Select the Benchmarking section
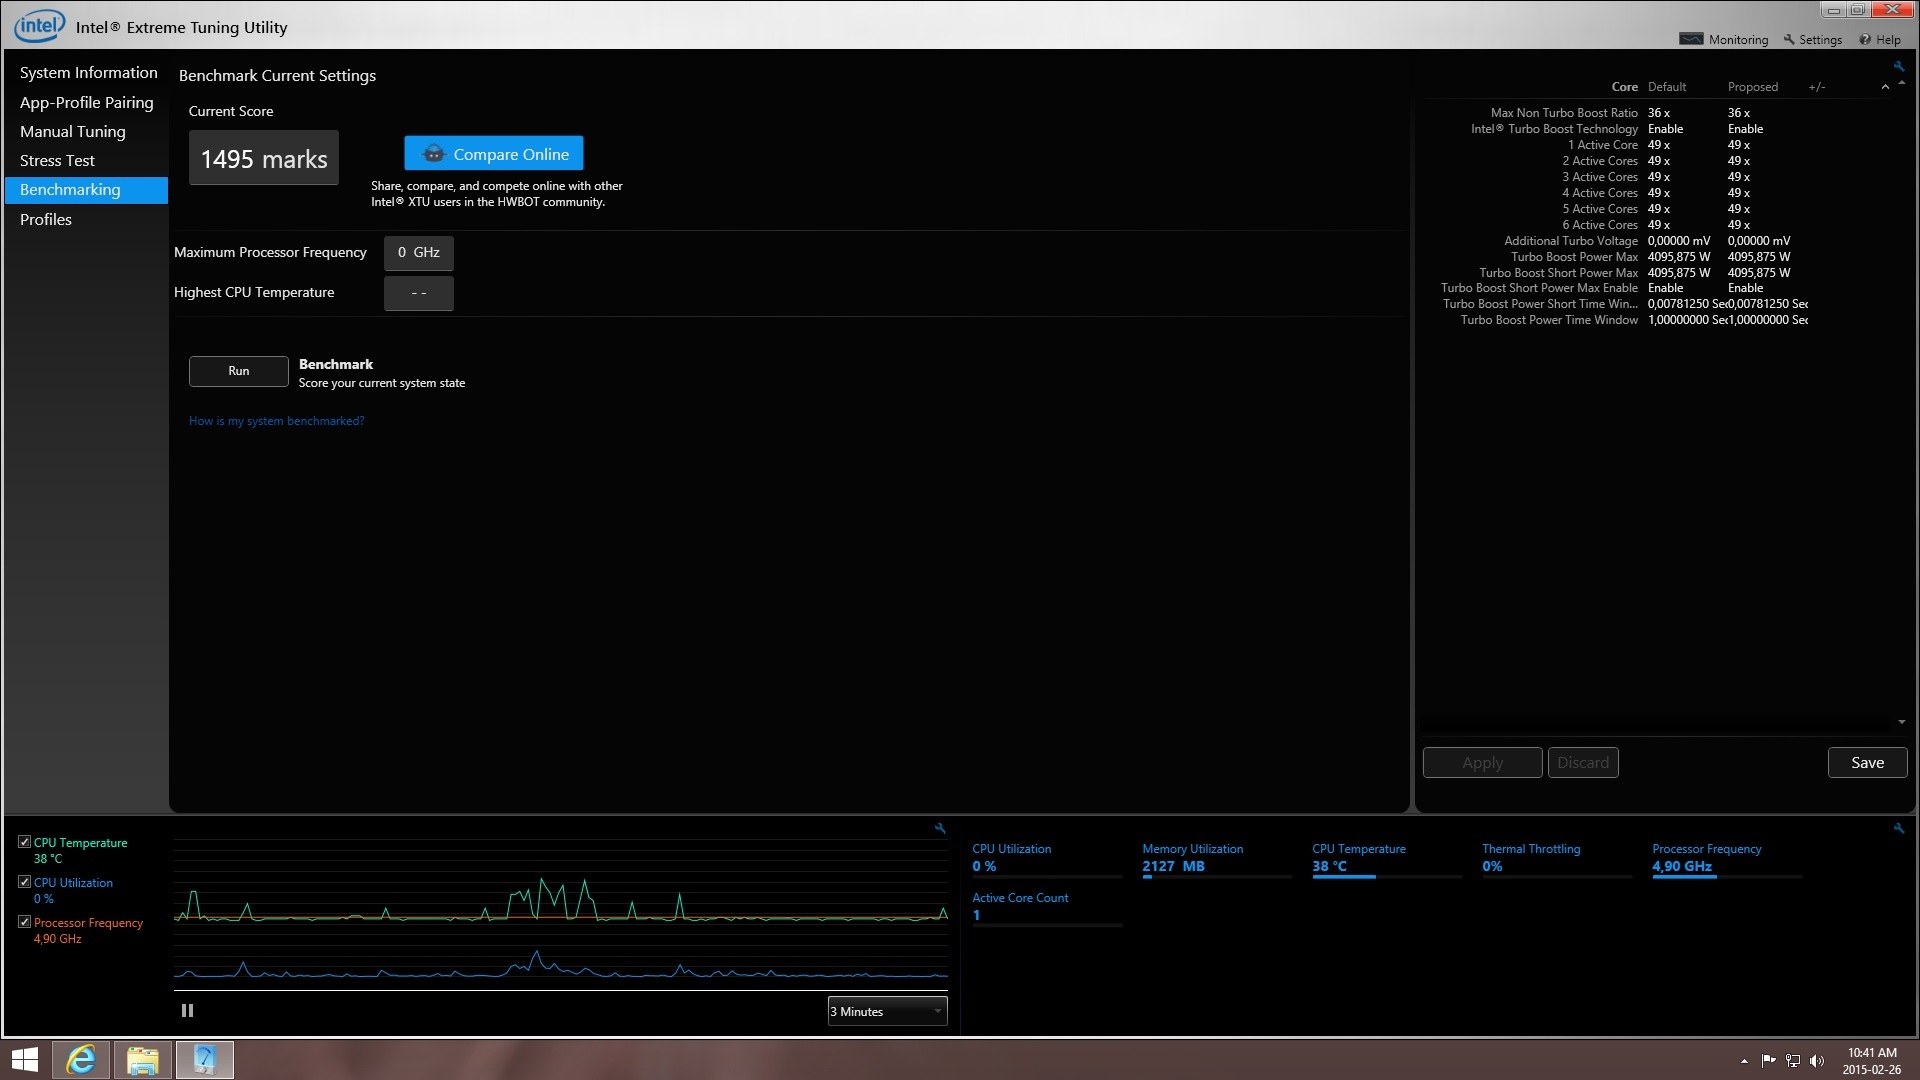Image resolution: width=1920 pixels, height=1080 pixels. pos(86,190)
